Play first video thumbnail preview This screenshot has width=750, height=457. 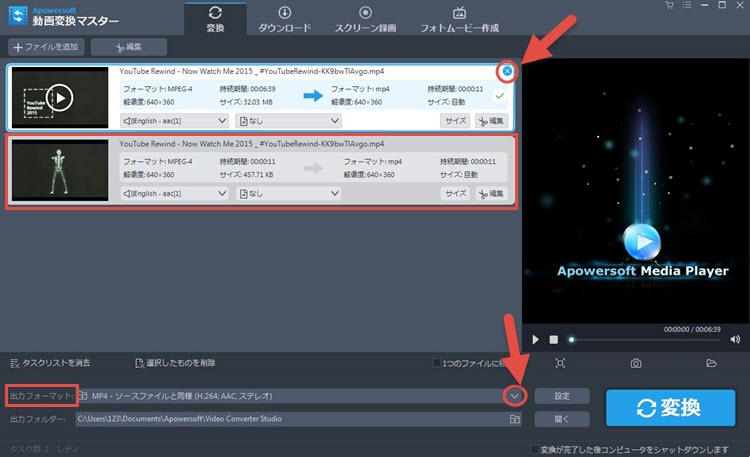pyautogui.click(x=60, y=98)
